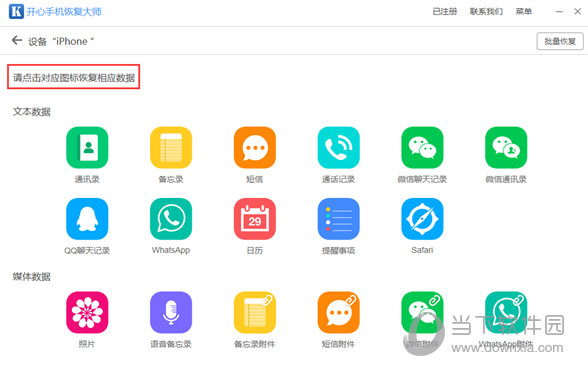Open the 短信 messages recovery icon

point(255,147)
